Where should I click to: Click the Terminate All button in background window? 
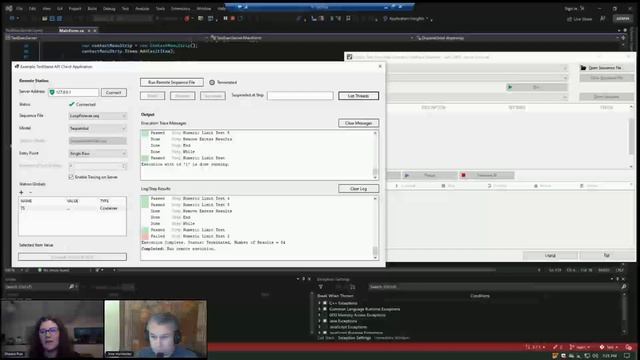coord(487,176)
